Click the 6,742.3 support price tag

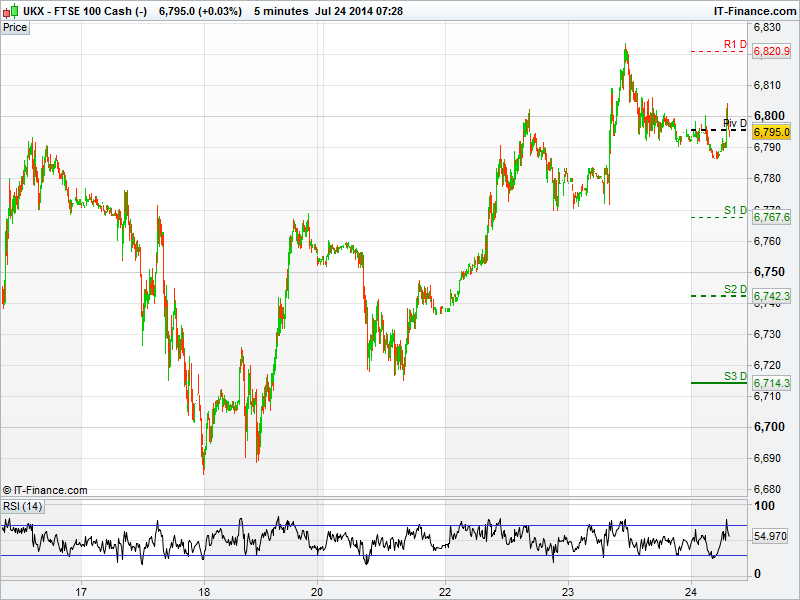(771, 296)
